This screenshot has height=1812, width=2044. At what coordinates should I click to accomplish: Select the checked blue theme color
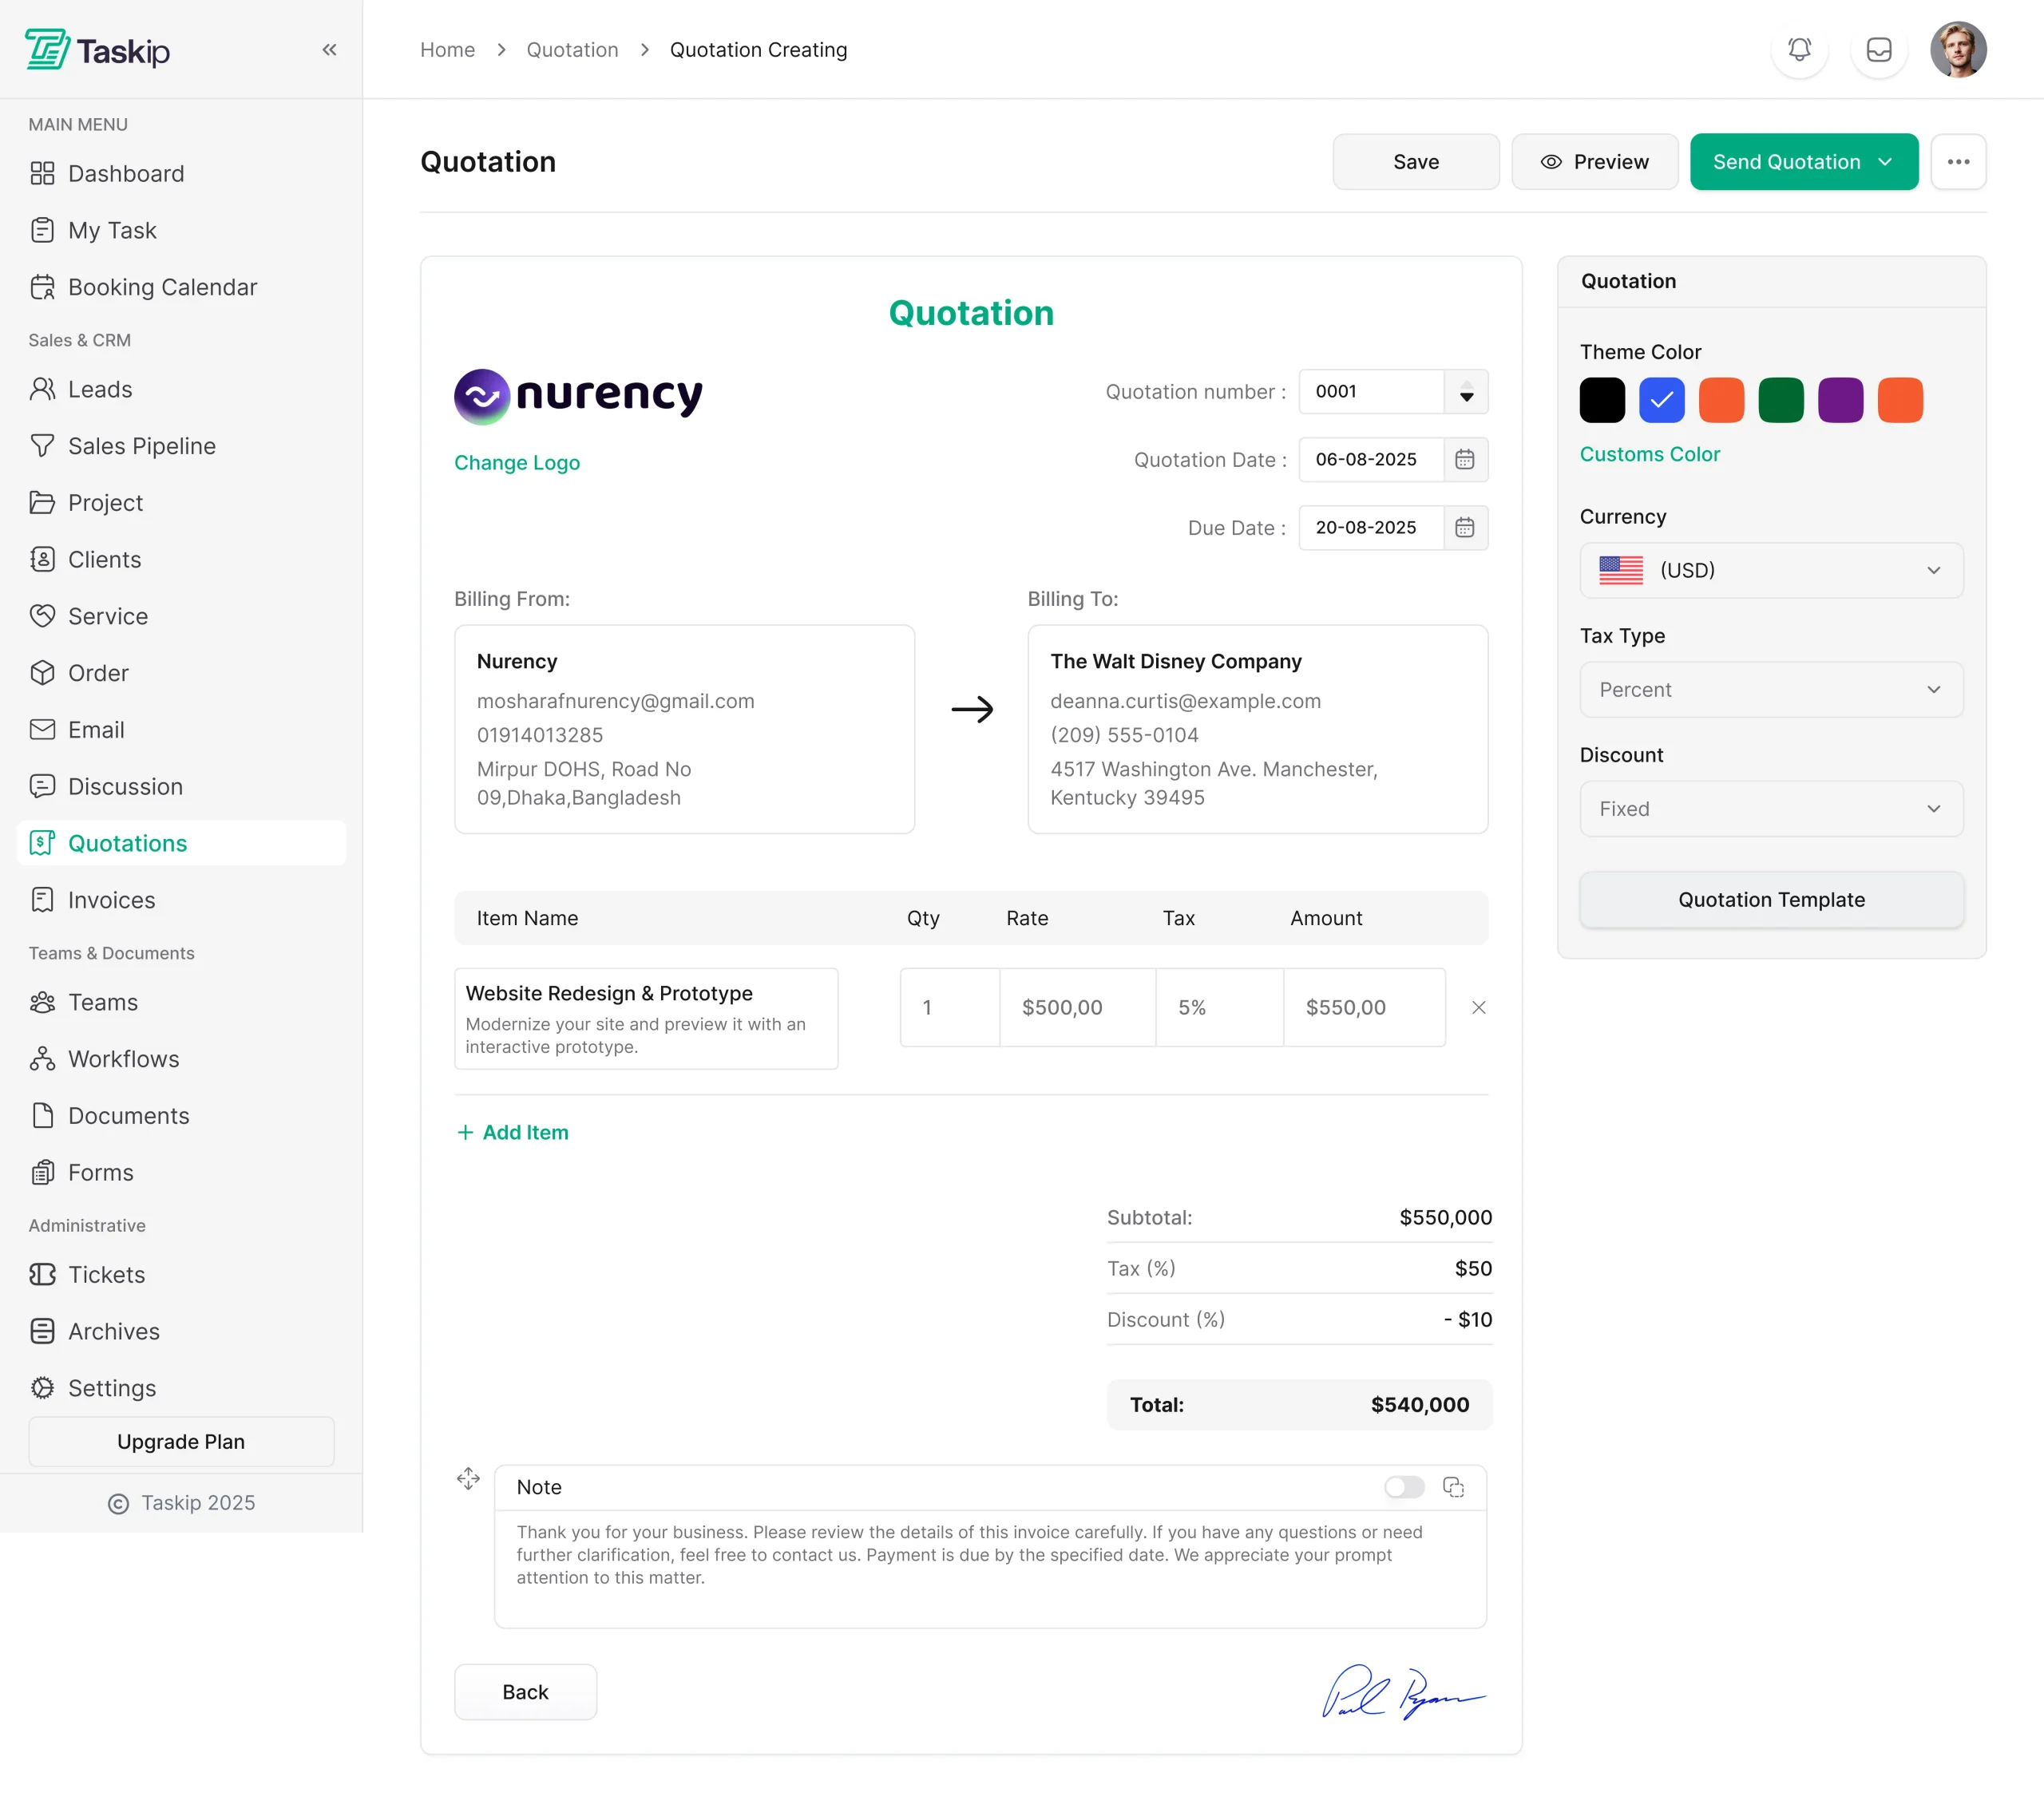coord(1661,400)
